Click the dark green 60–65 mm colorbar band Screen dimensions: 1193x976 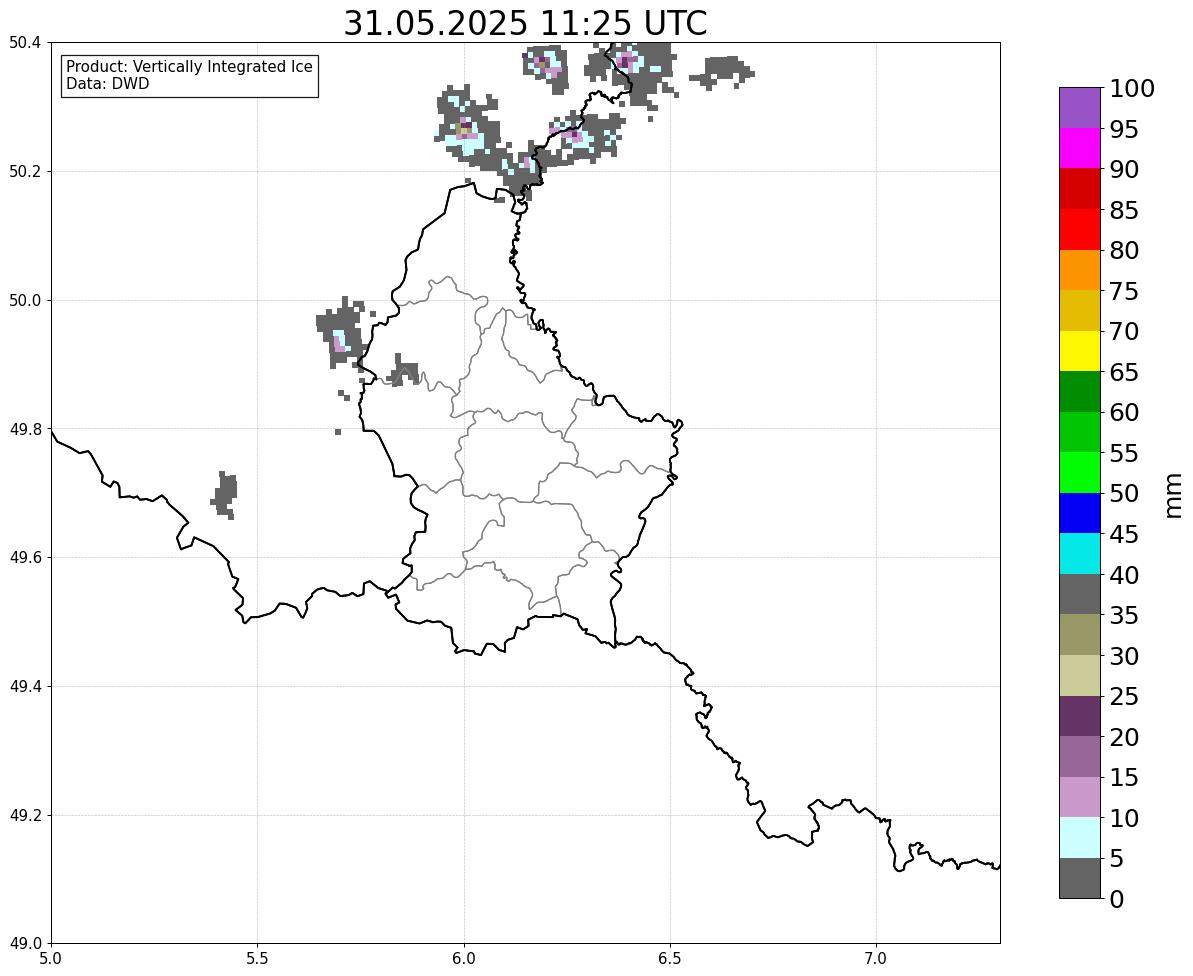click(1080, 392)
